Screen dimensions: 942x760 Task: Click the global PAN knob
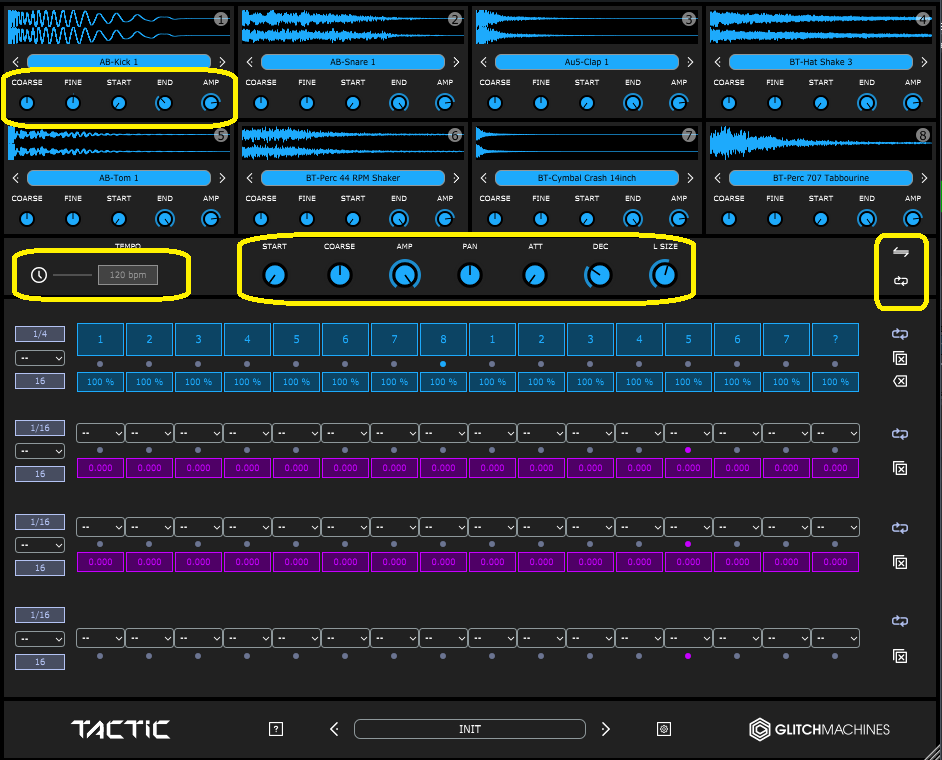point(470,275)
